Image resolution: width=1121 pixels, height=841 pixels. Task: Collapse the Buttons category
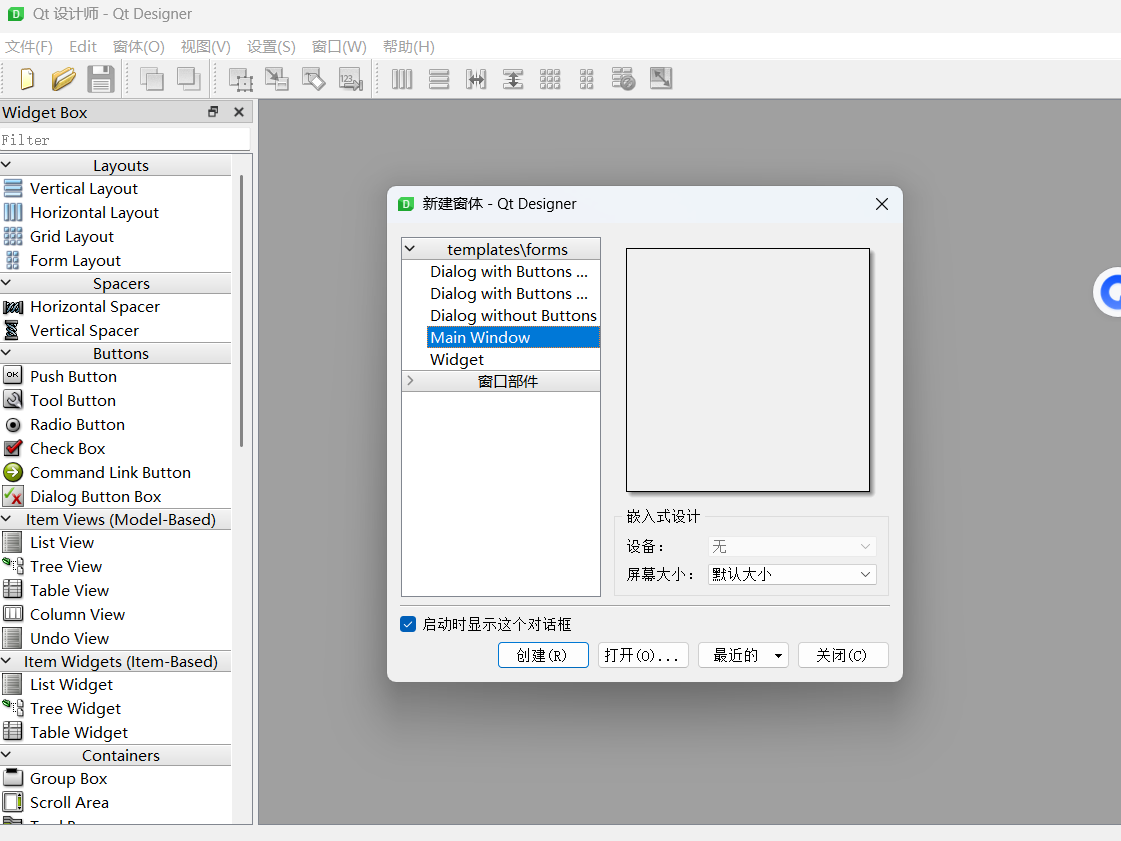(6, 353)
